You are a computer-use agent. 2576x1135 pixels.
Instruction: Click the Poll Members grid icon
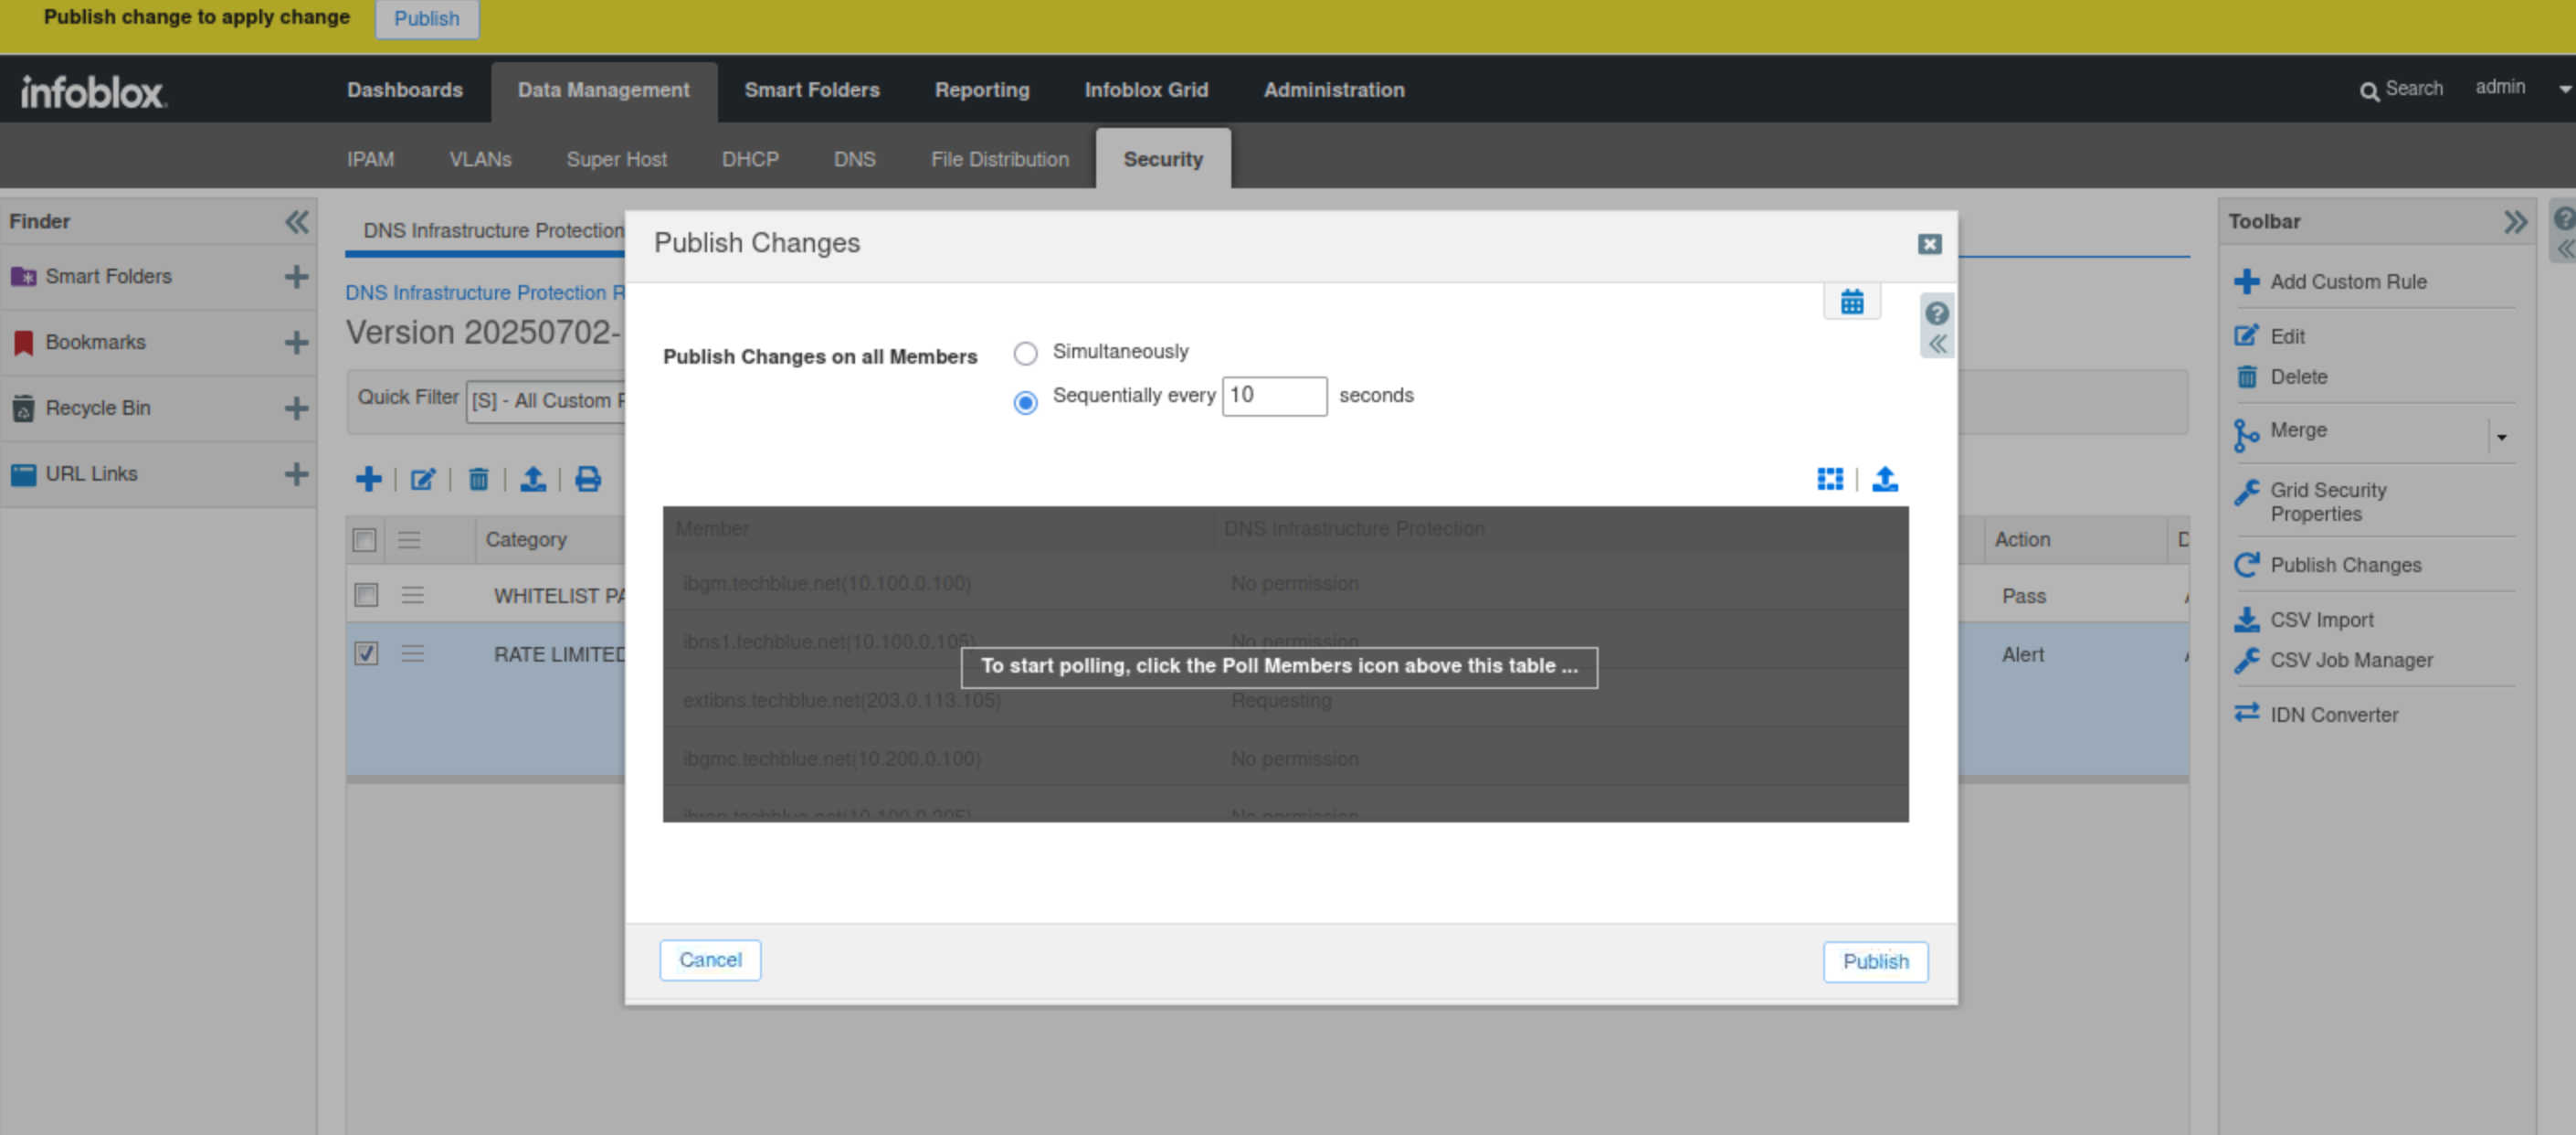(1830, 479)
